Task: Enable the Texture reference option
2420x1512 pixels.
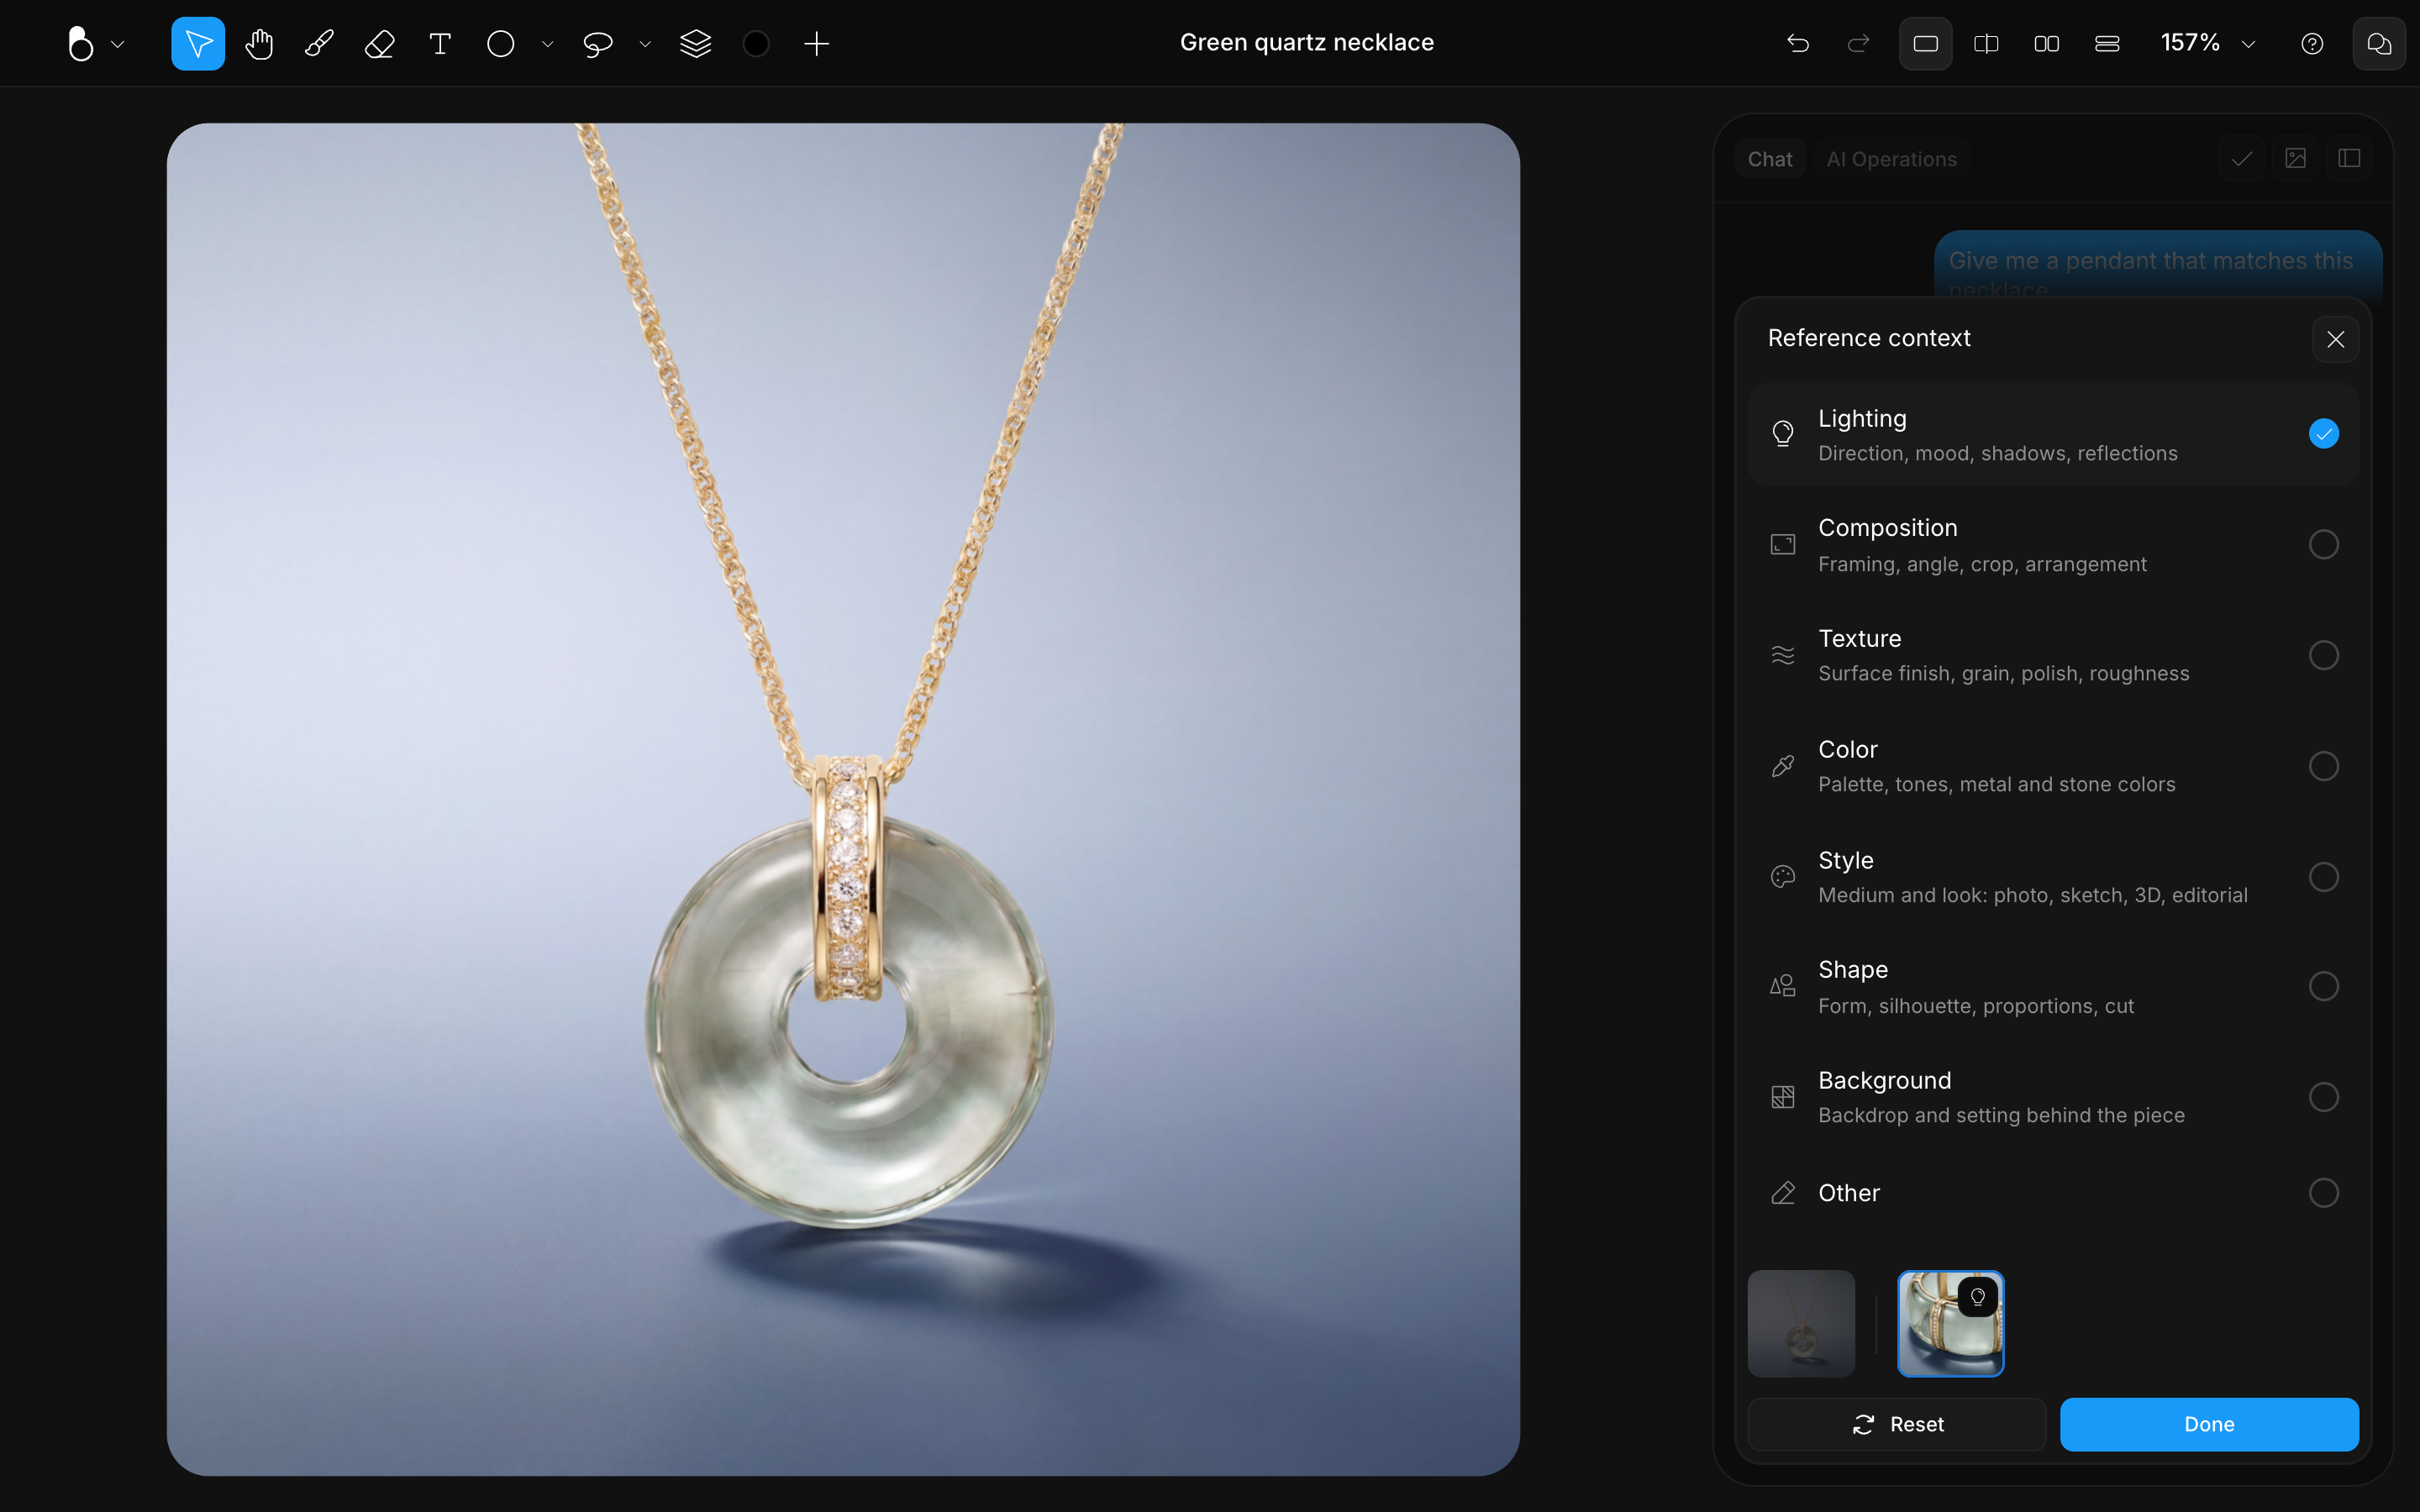Action: click(x=2324, y=655)
